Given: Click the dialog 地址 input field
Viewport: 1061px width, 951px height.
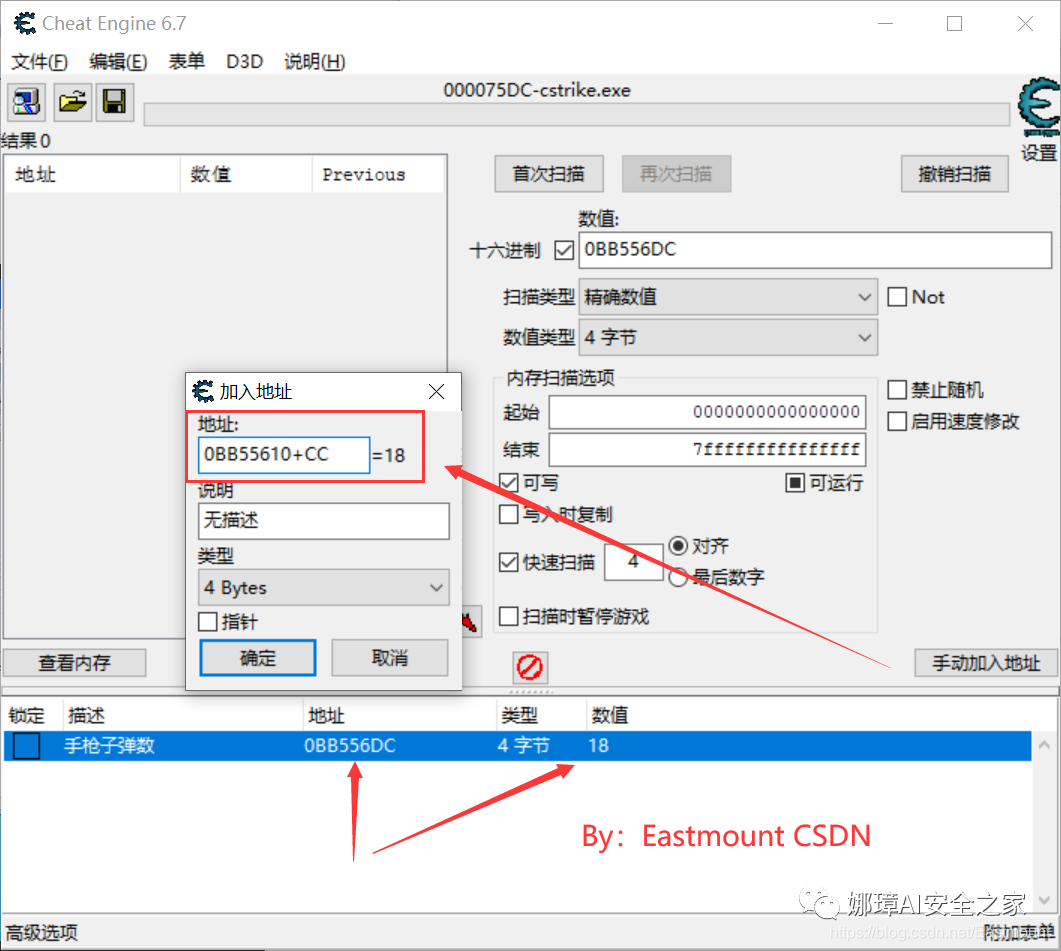Looking at the screenshot, I should tap(284, 455).
